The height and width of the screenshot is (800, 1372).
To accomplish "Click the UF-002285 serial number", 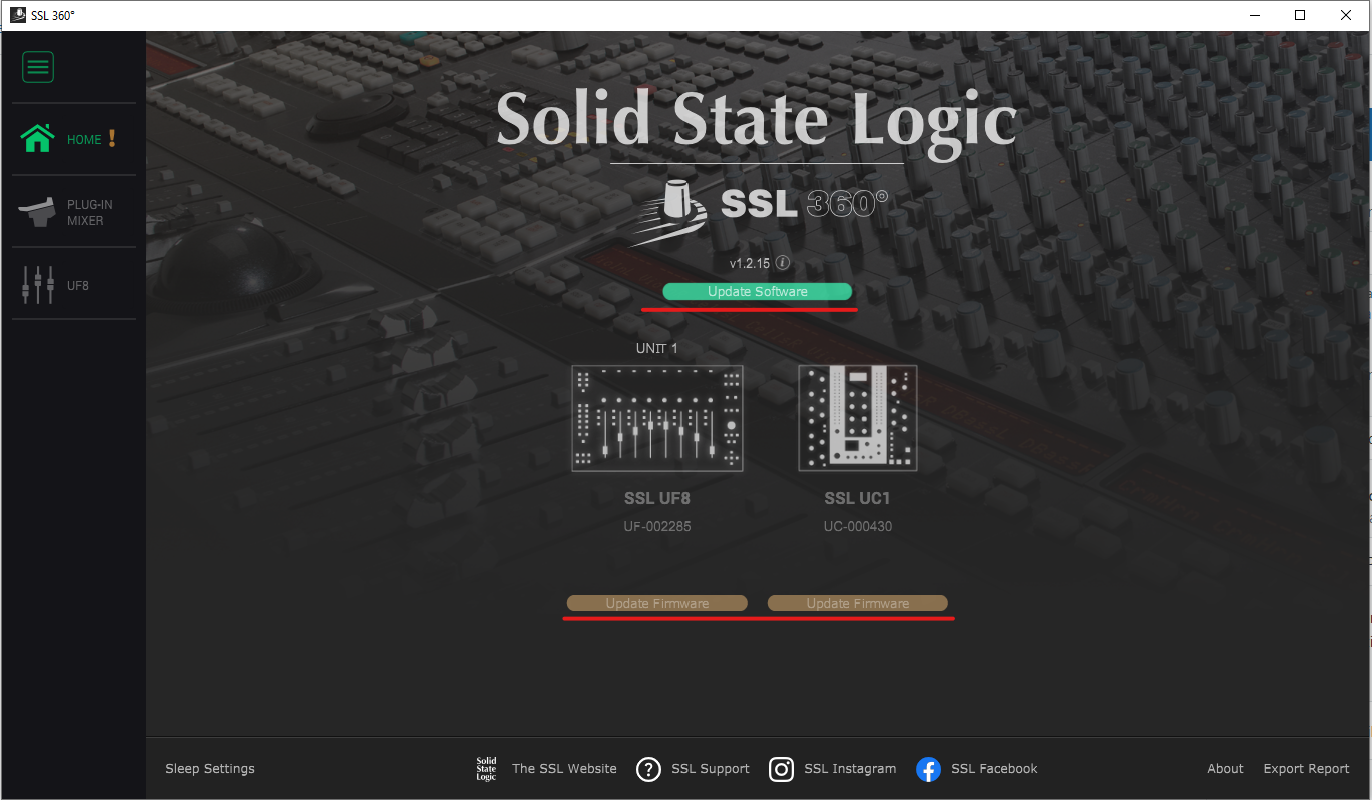I will (x=657, y=526).
